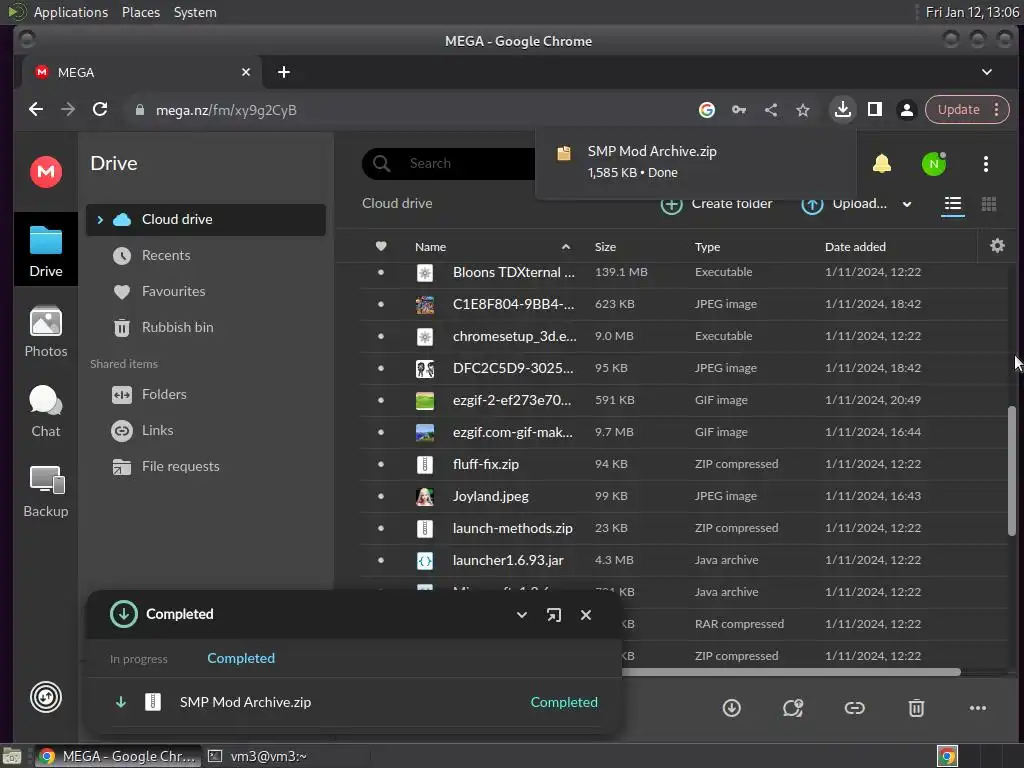Switch to list view
The width and height of the screenshot is (1024, 768).
tap(953, 204)
